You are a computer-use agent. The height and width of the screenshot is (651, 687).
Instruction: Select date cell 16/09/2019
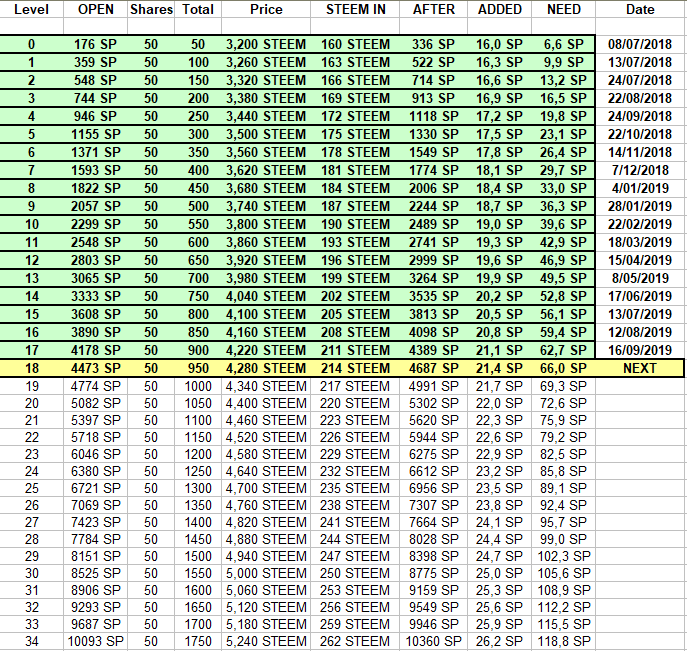[640, 350]
